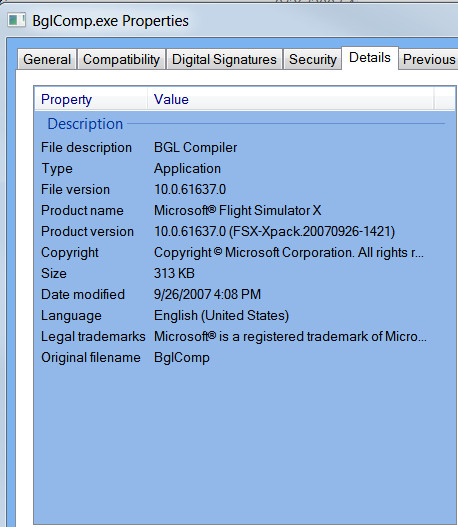The width and height of the screenshot is (458, 527).
Task: Open the Digital Signatures tab
Action: 224,59
